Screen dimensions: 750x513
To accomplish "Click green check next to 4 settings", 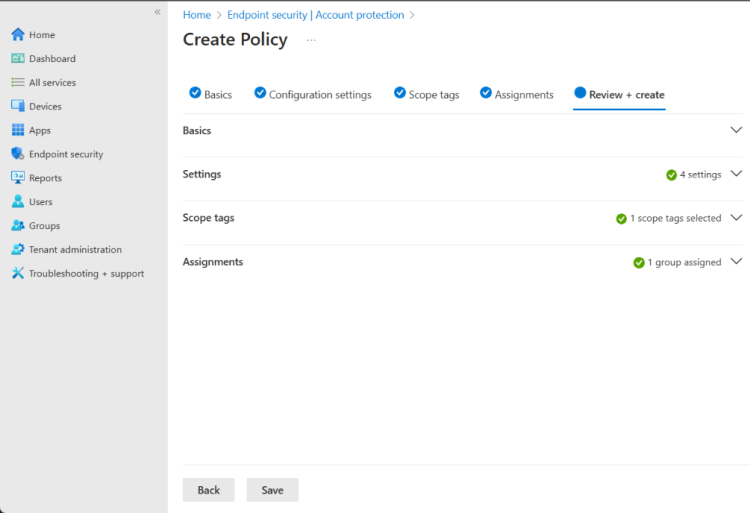I will 672,175.
